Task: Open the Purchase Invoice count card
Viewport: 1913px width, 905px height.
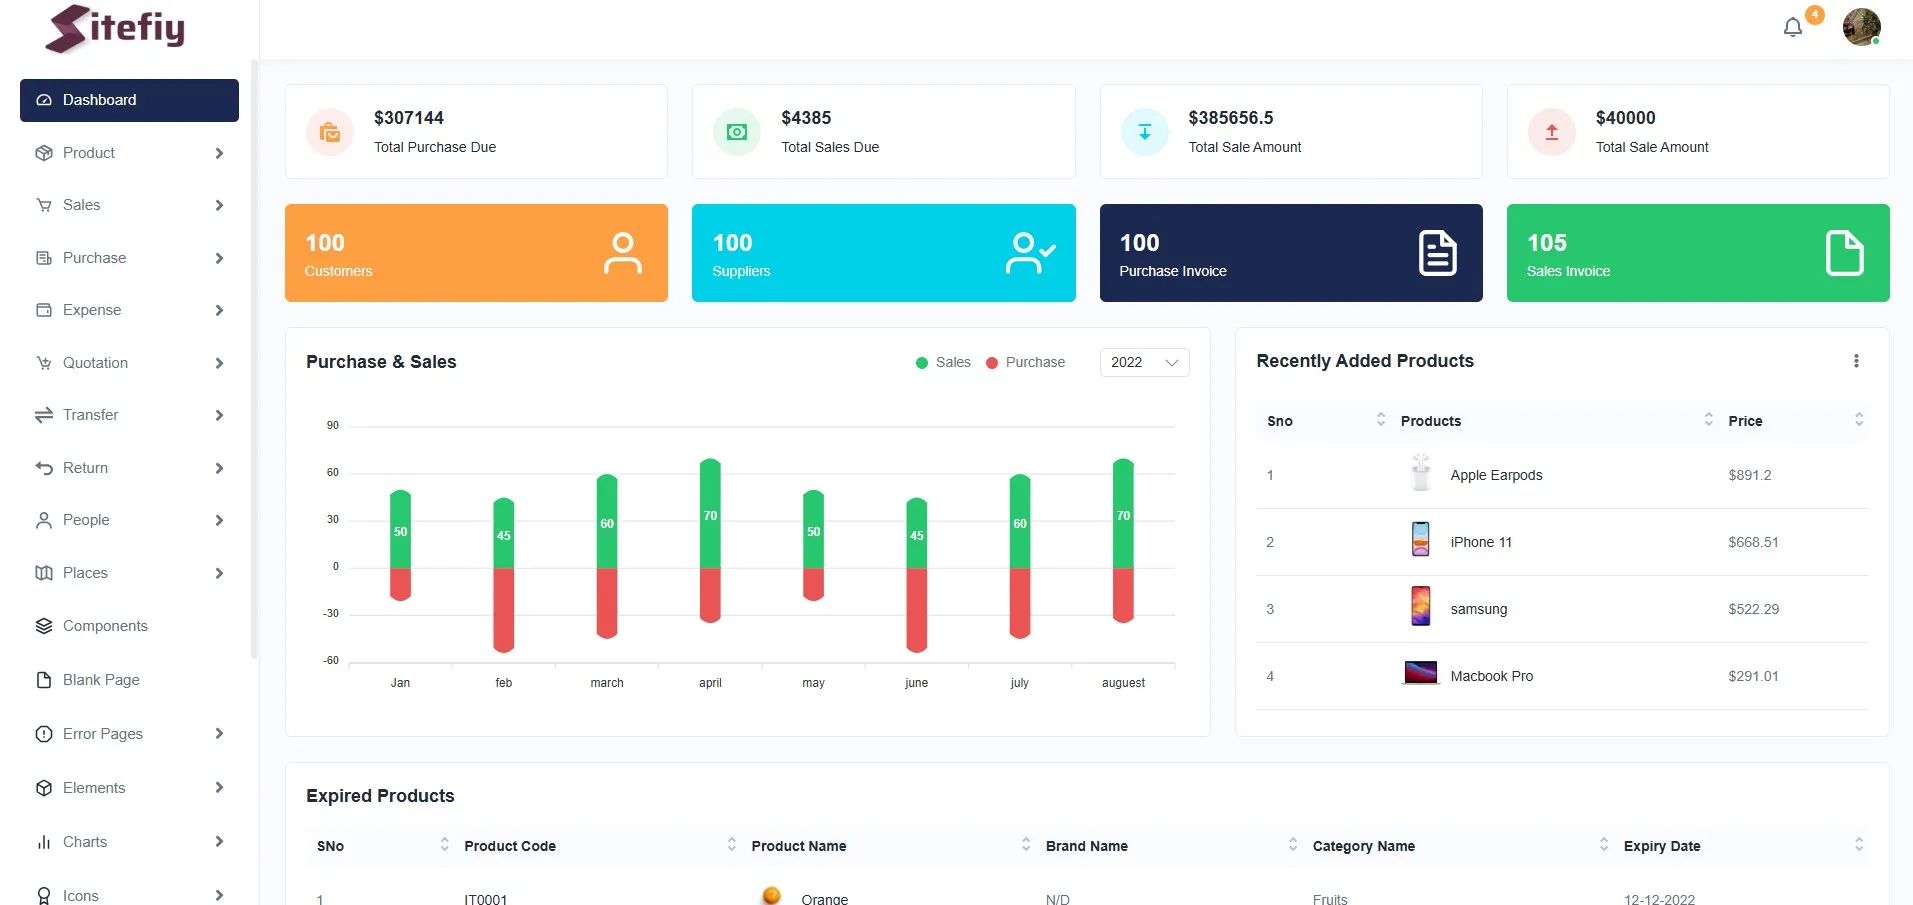Action: [x=1291, y=253]
